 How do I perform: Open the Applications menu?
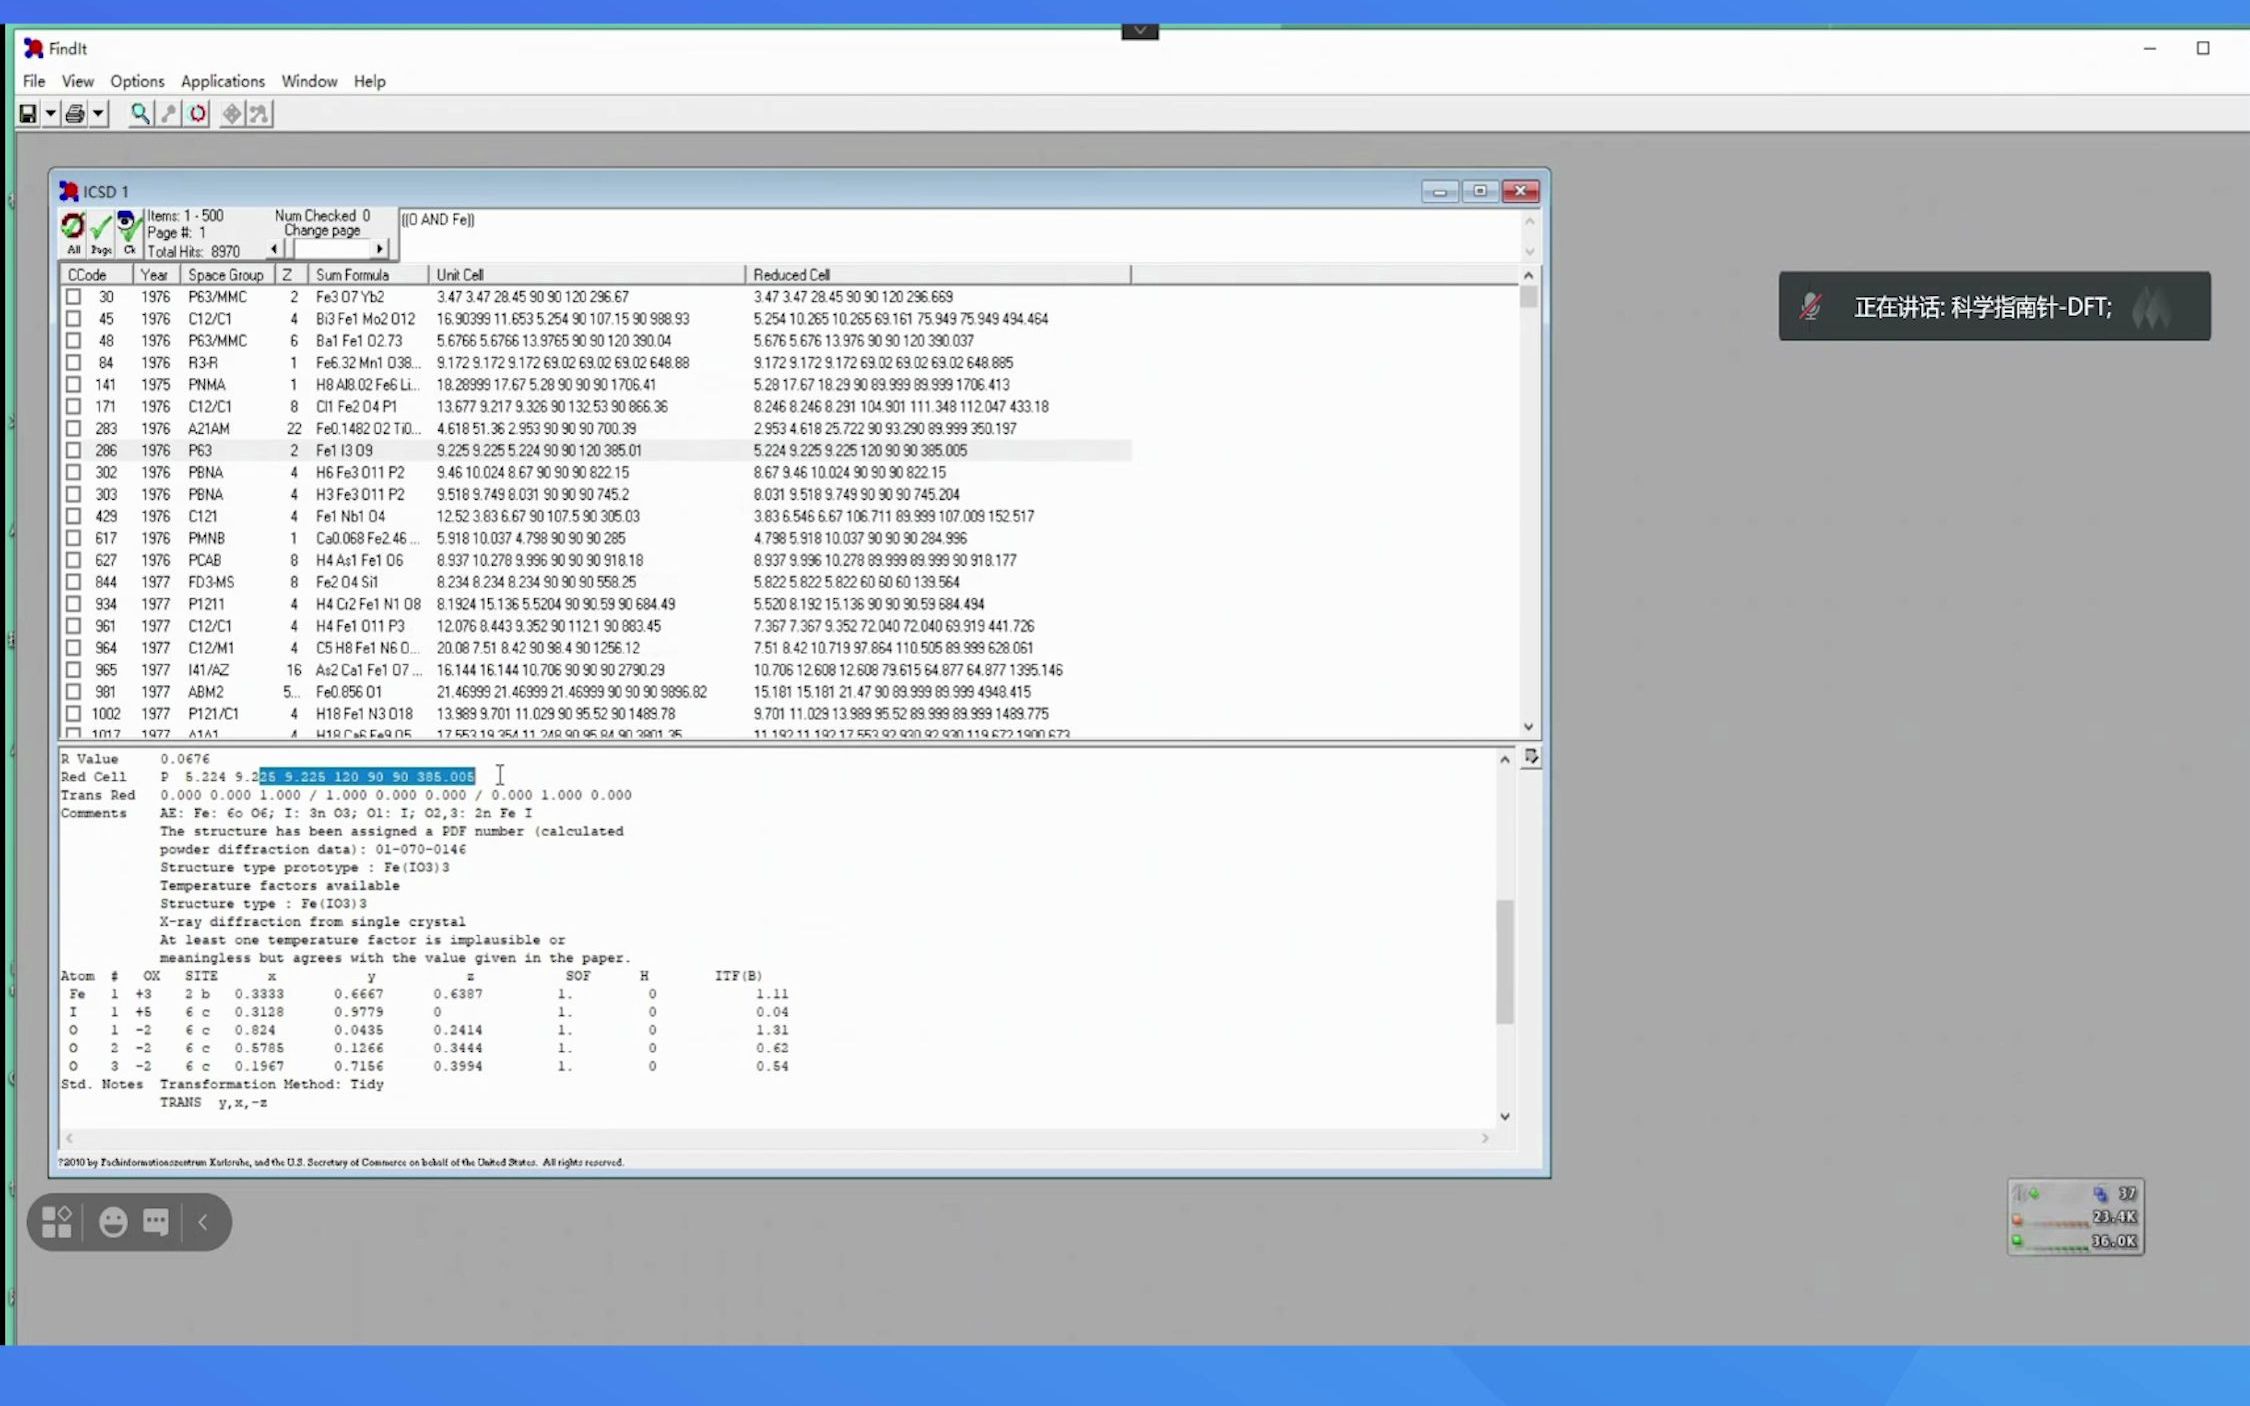click(x=222, y=81)
